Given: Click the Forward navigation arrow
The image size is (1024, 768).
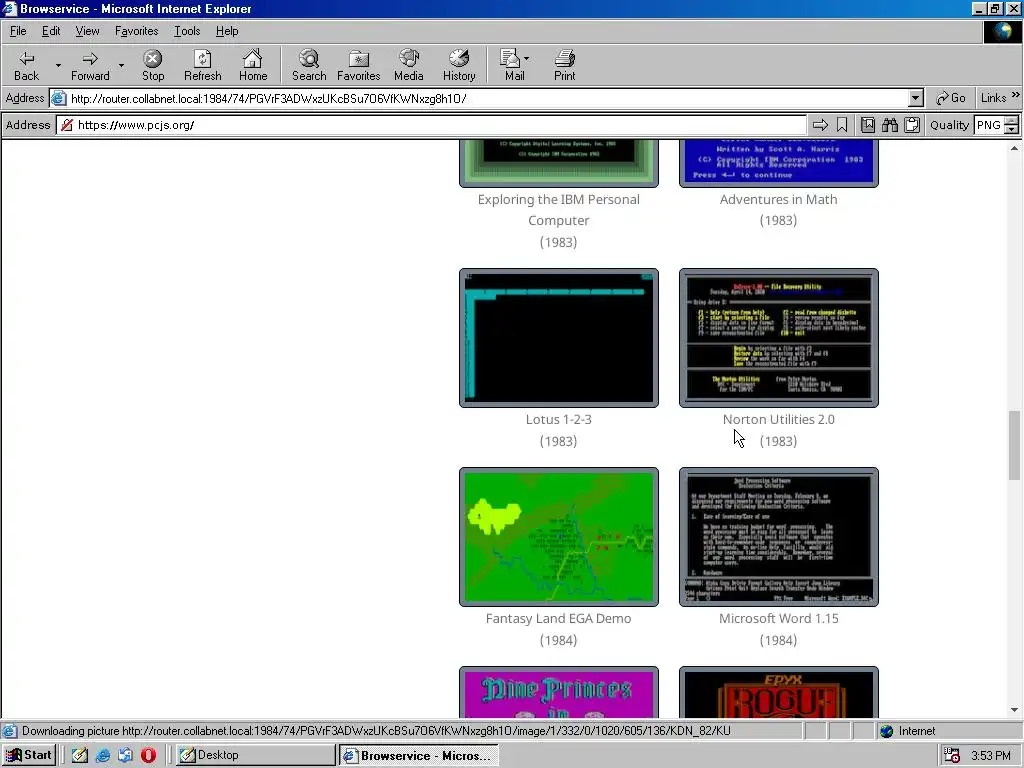Looking at the screenshot, I should (x=90, y=65).
